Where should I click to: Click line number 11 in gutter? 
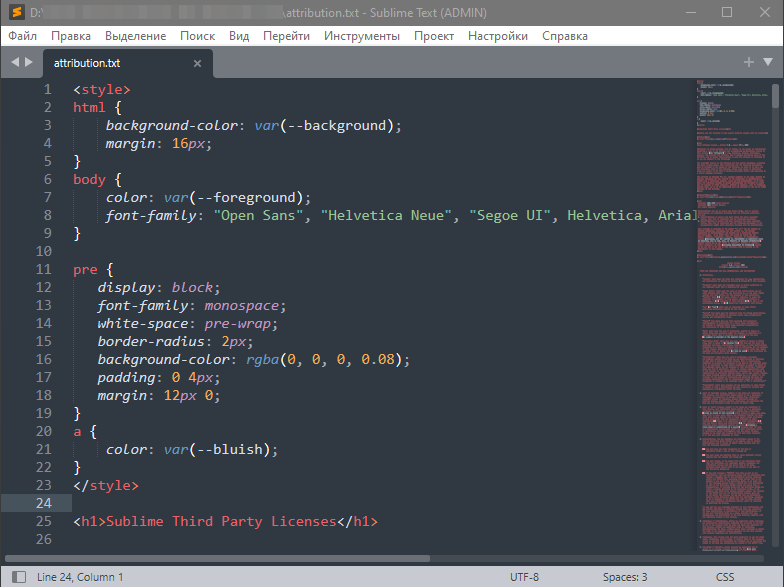[44, 270]
